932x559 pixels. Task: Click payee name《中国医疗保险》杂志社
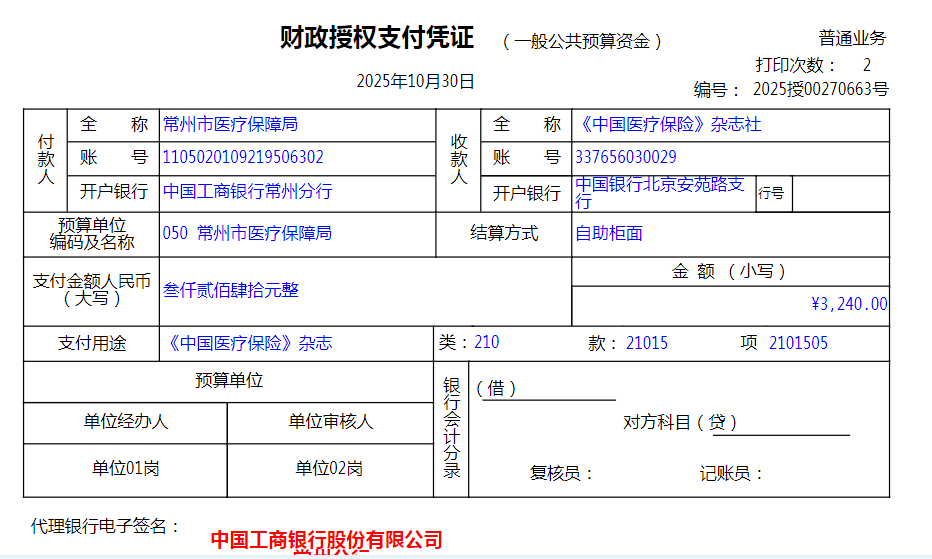[668, 125]
